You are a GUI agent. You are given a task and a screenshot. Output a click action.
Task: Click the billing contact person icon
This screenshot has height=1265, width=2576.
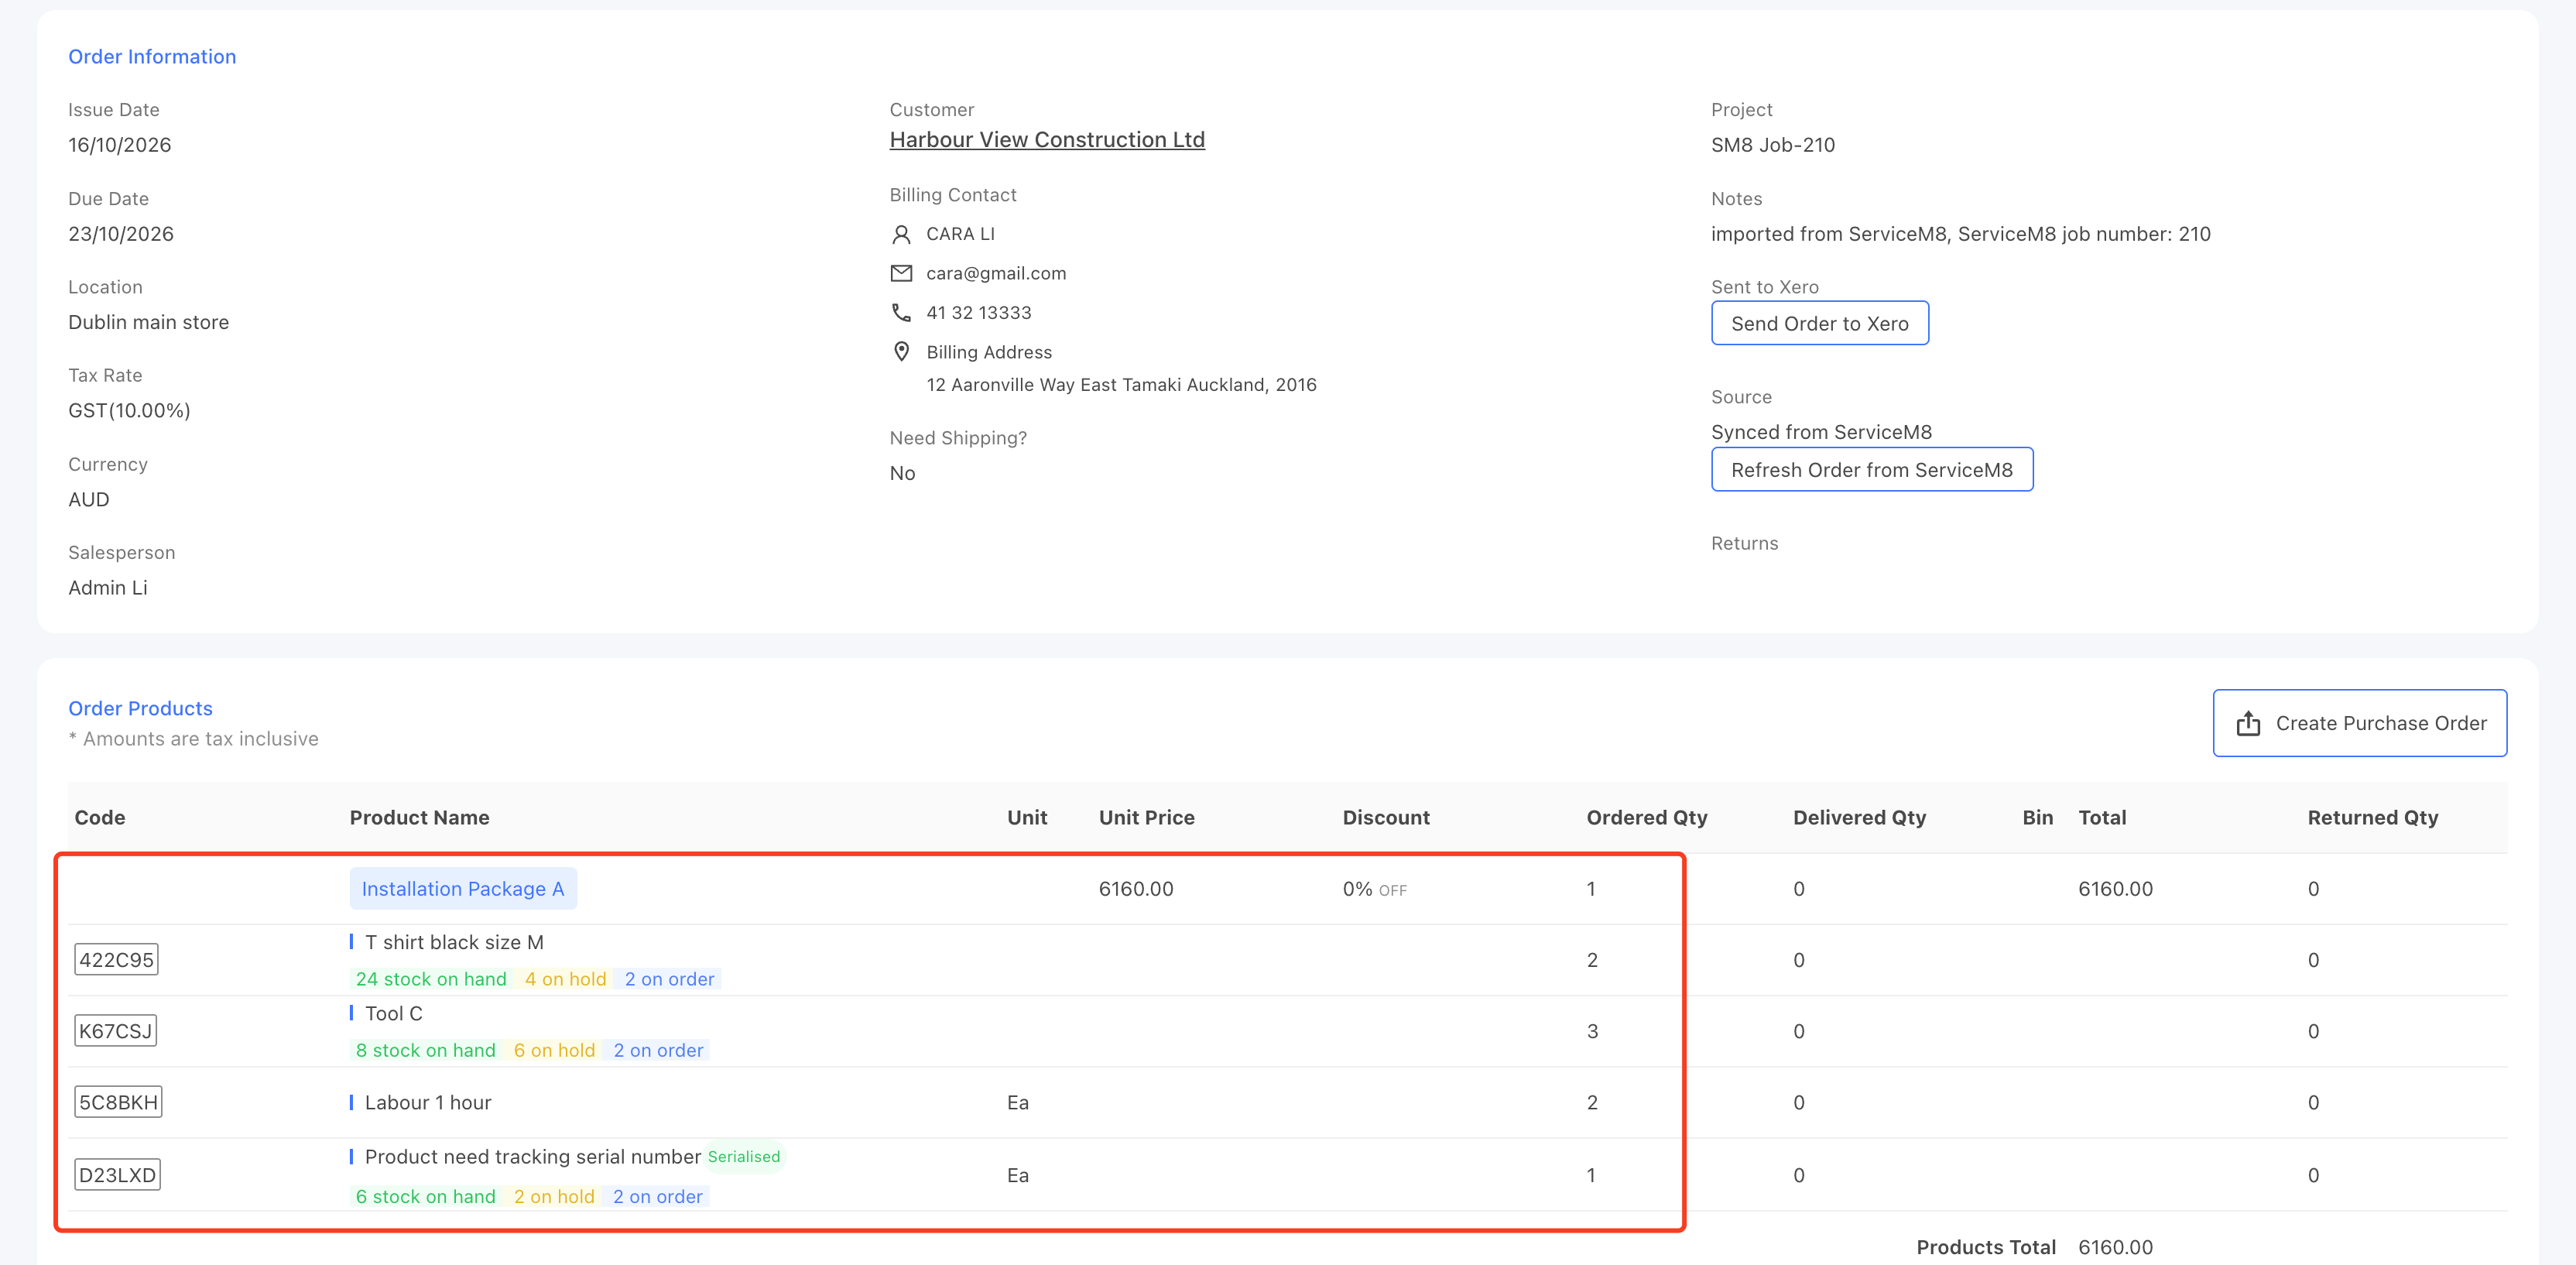pyautogui.click(x=901, y=234)
